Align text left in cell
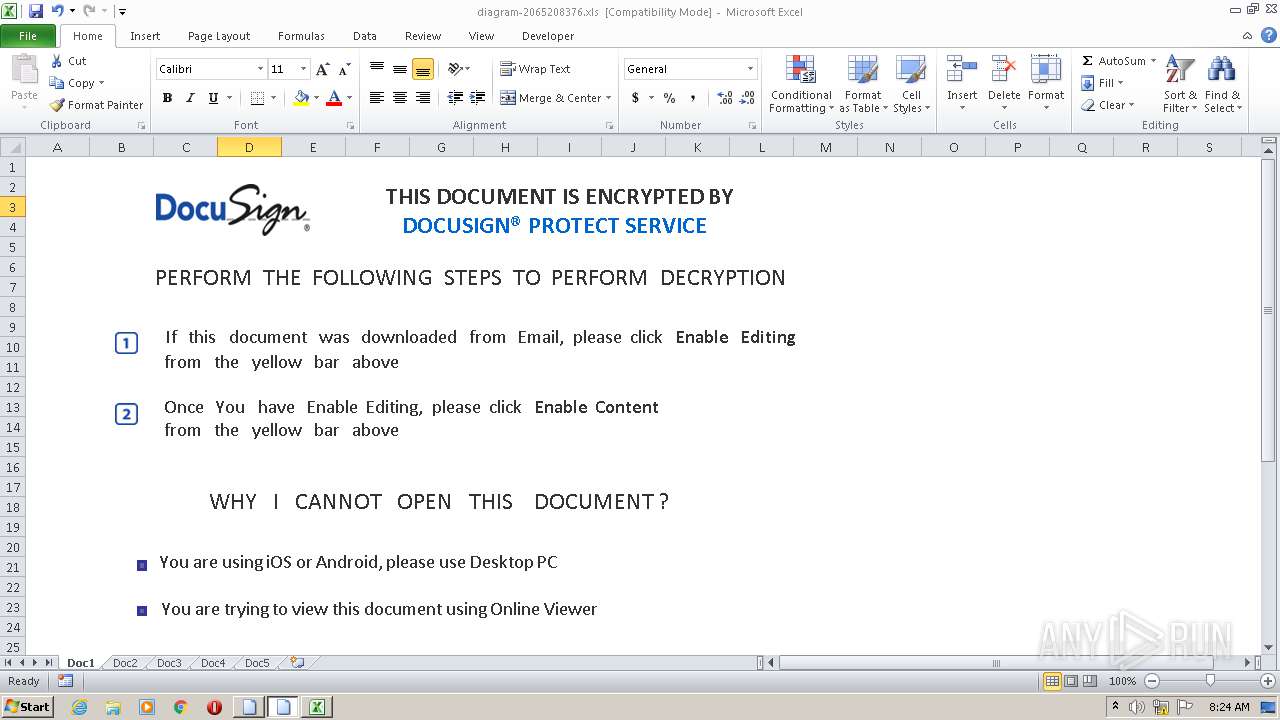This screenshot has height=720, width=1280. pyautogui.click(x=377, y=98)
